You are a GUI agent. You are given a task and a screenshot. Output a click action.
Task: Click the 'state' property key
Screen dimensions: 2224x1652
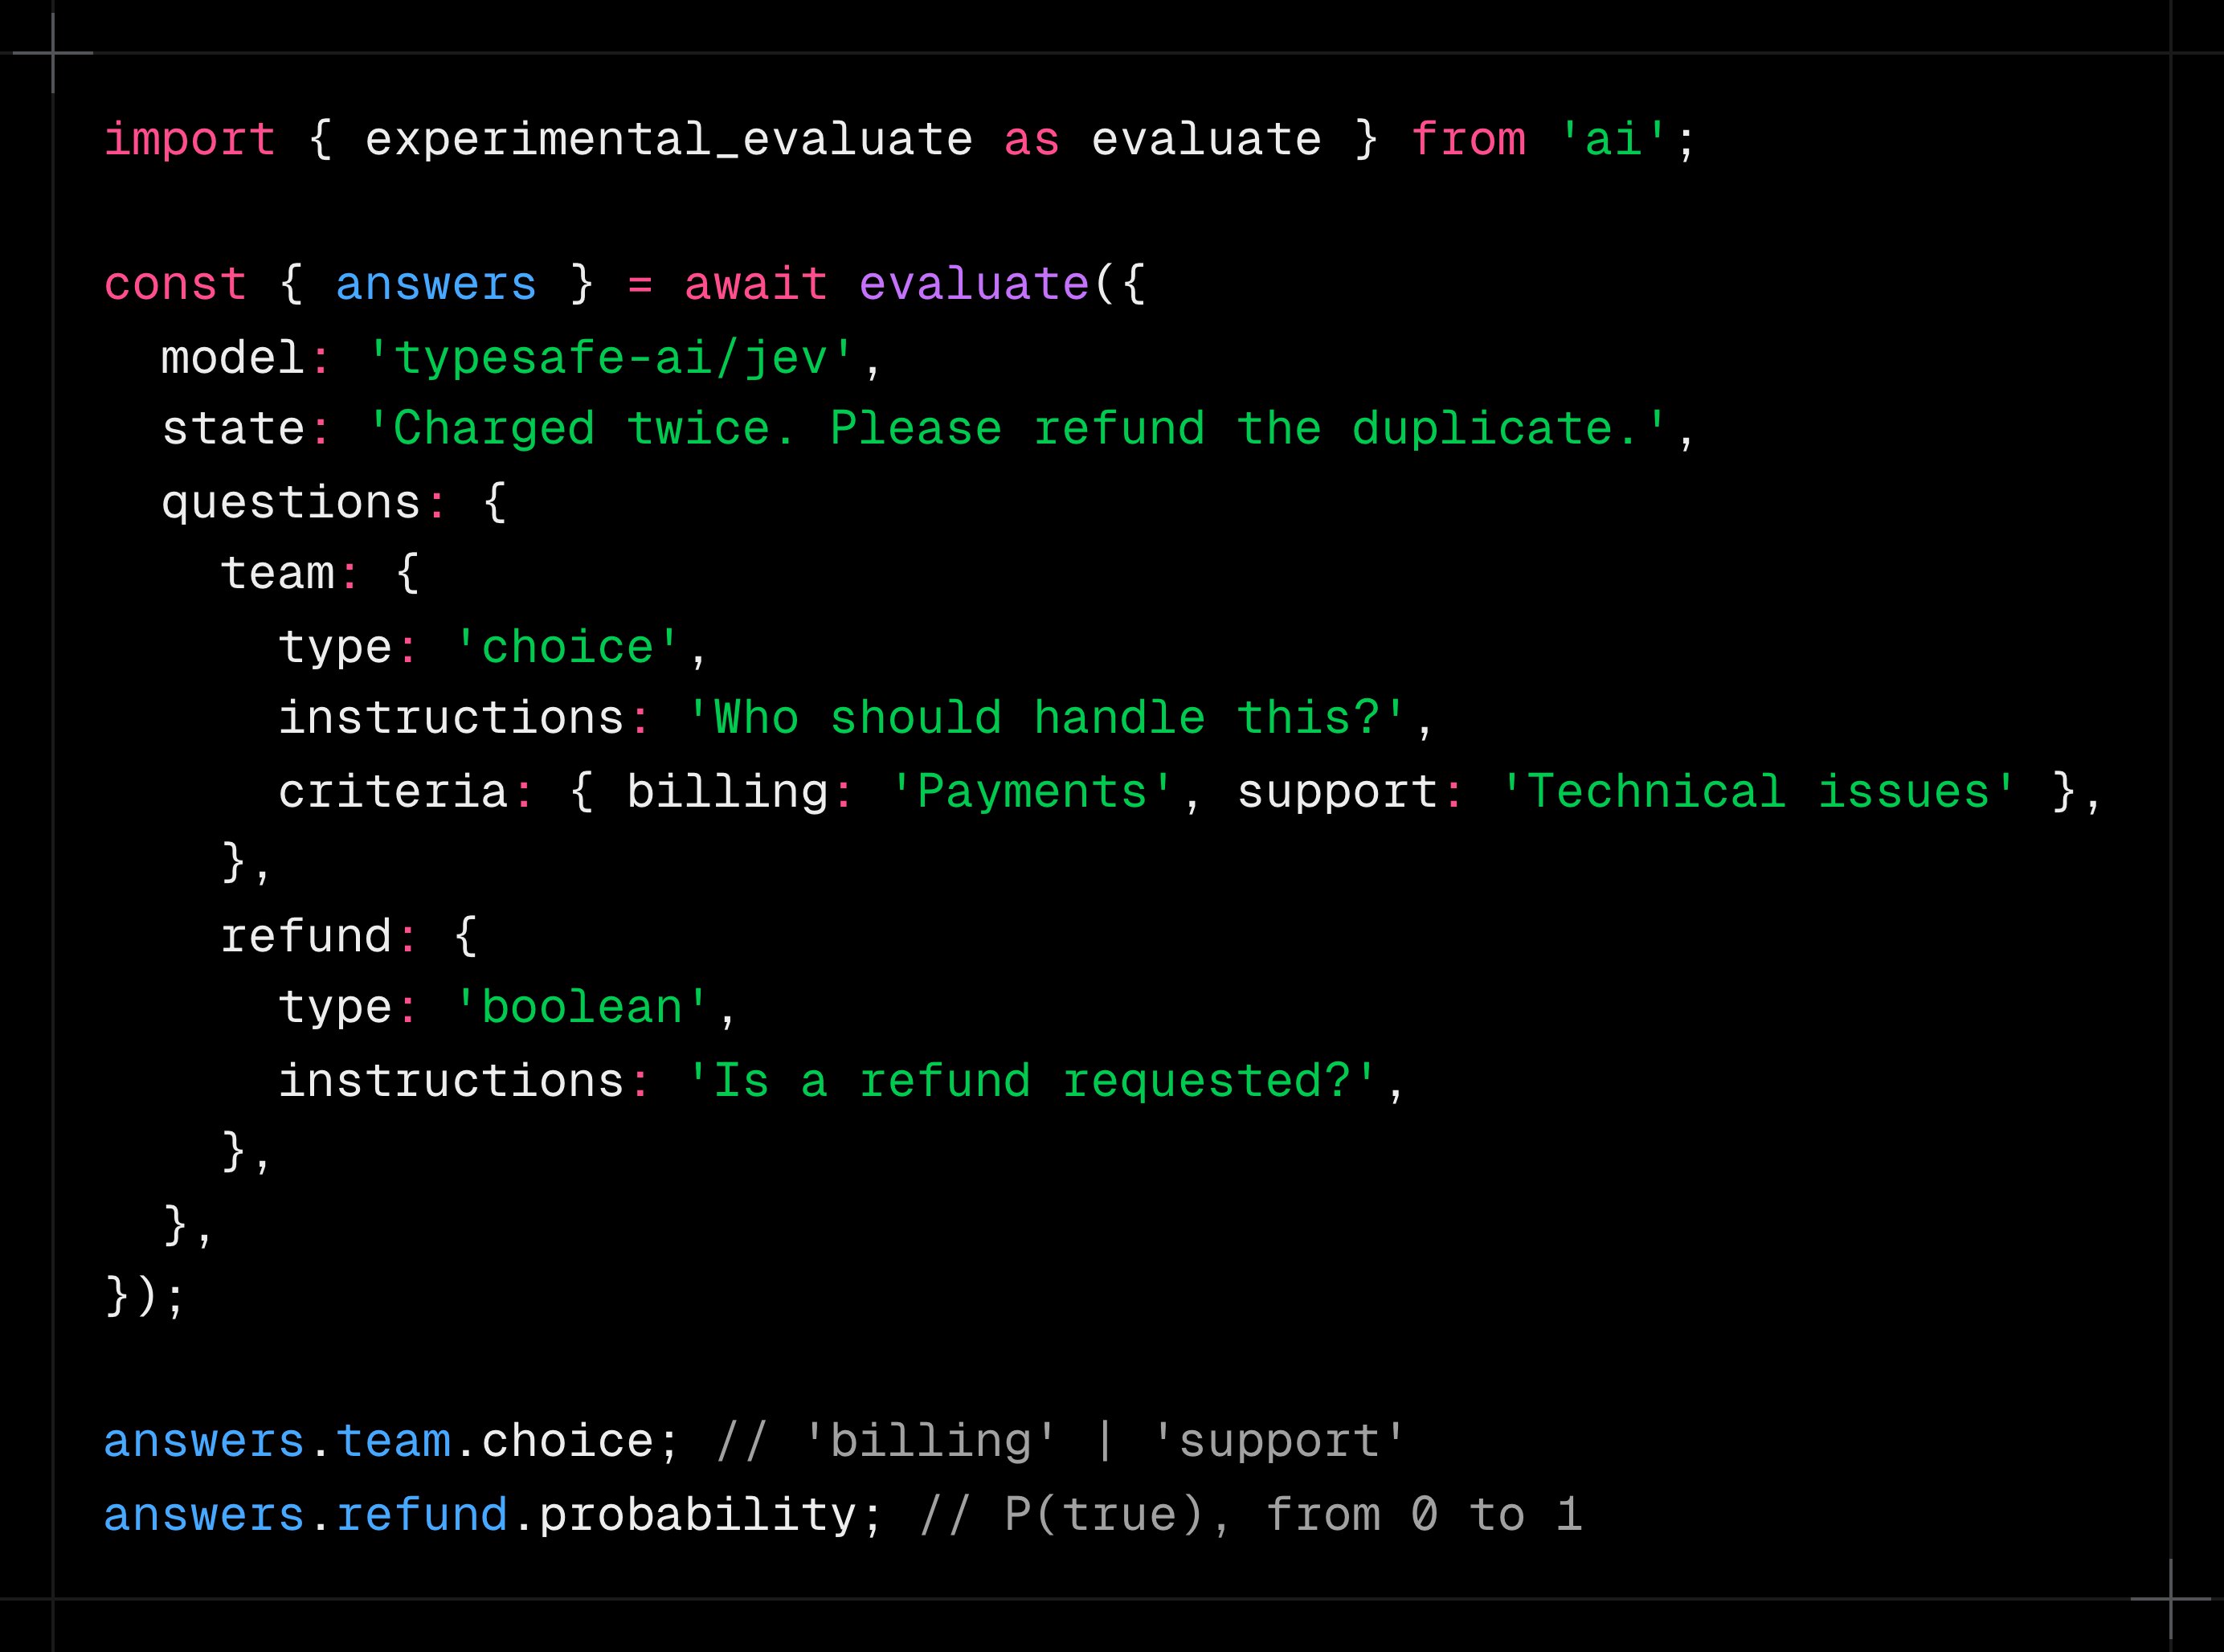[233, 430]
